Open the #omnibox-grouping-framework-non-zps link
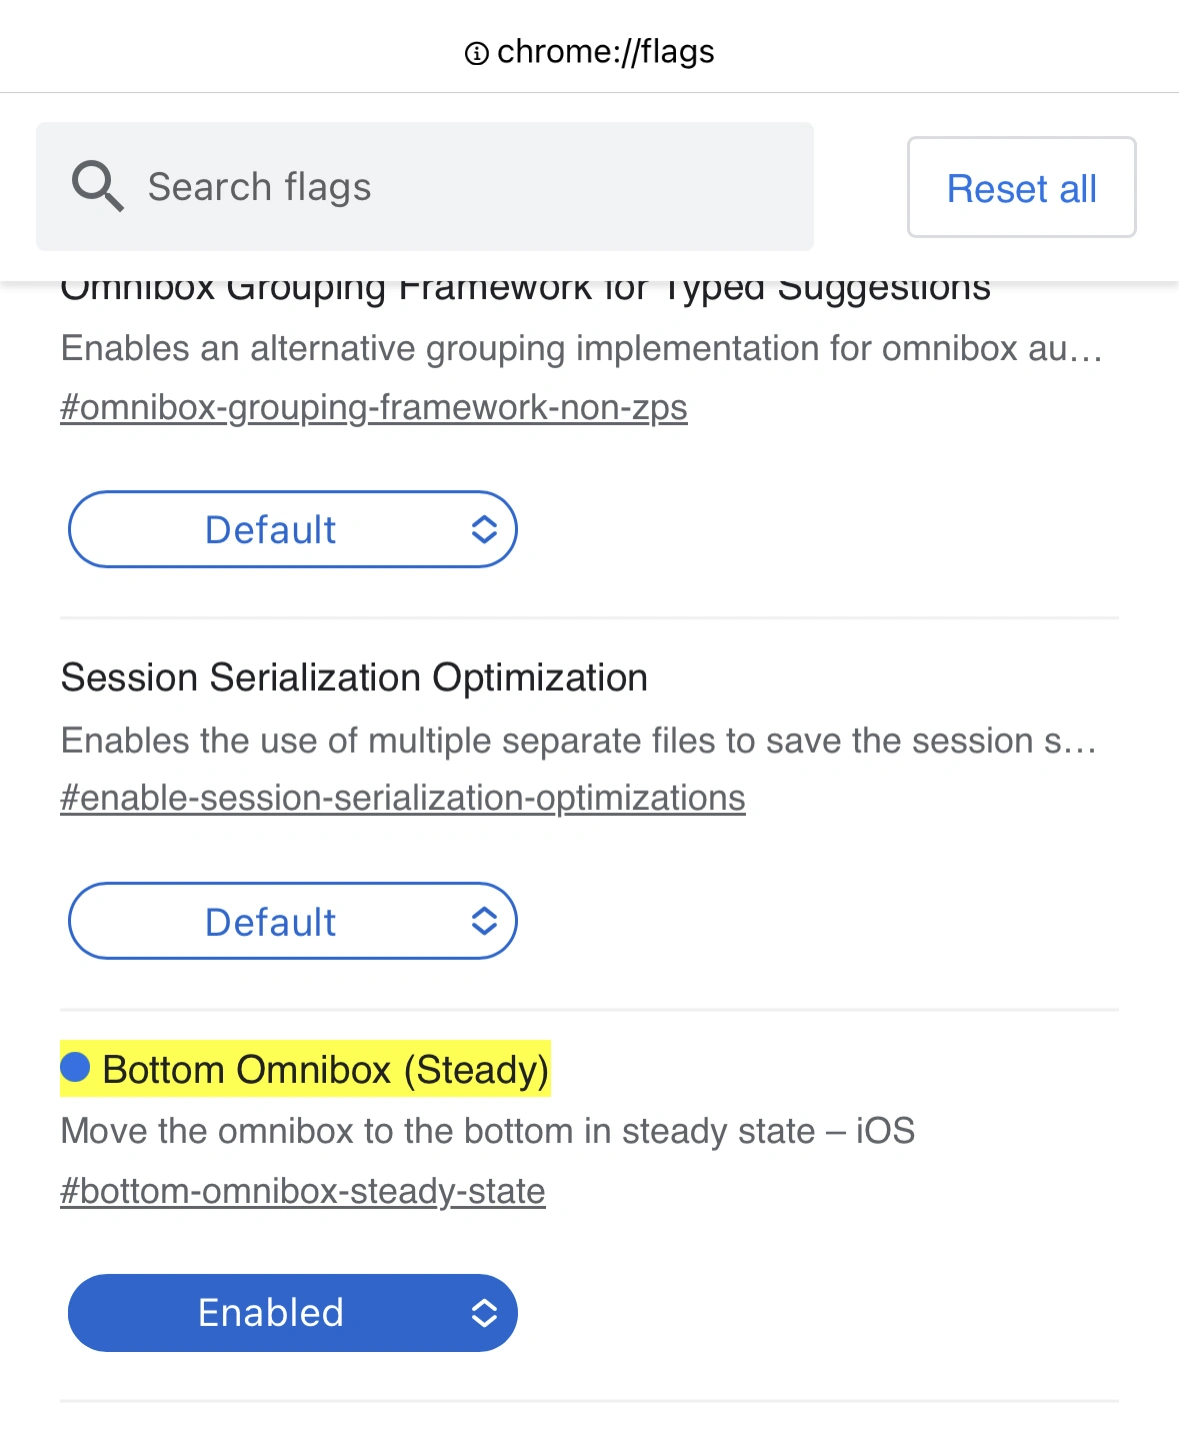The image size is (1179, 1429). [x=374, y=408]
